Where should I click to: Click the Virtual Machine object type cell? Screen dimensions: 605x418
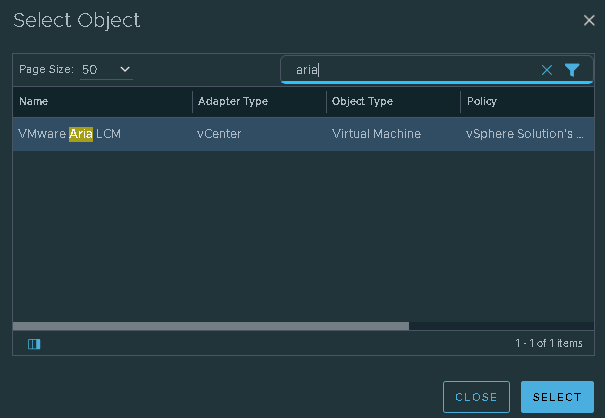coord(376,133)
